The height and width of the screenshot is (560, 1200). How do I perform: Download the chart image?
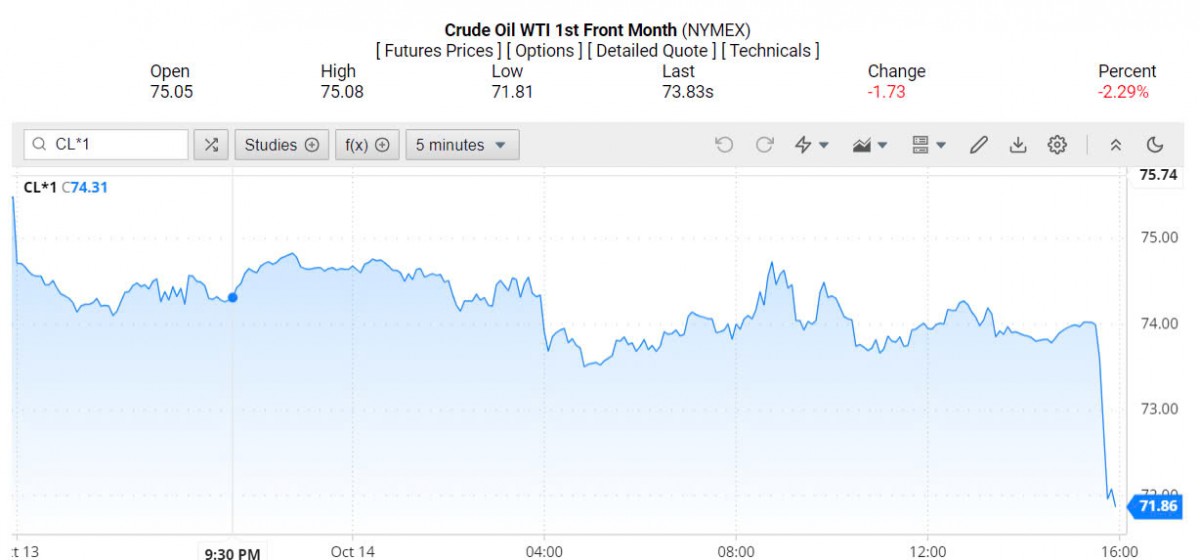click(1018, 145)
